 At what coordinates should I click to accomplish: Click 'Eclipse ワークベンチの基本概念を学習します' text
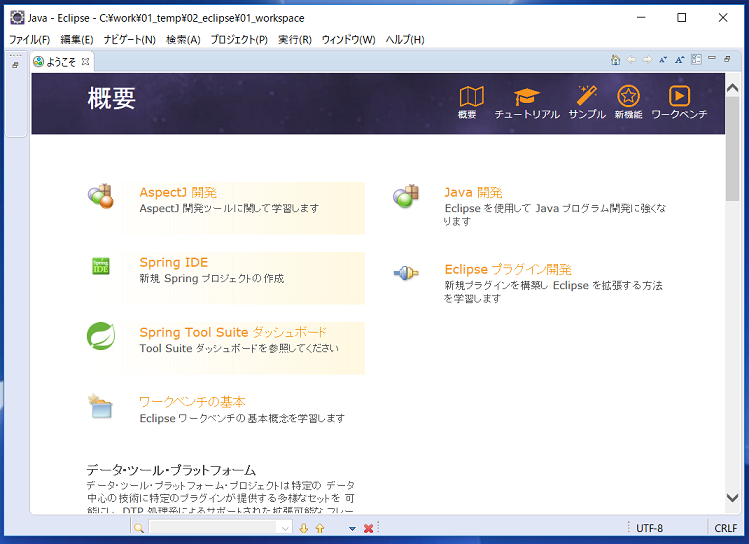coord(242,418)
